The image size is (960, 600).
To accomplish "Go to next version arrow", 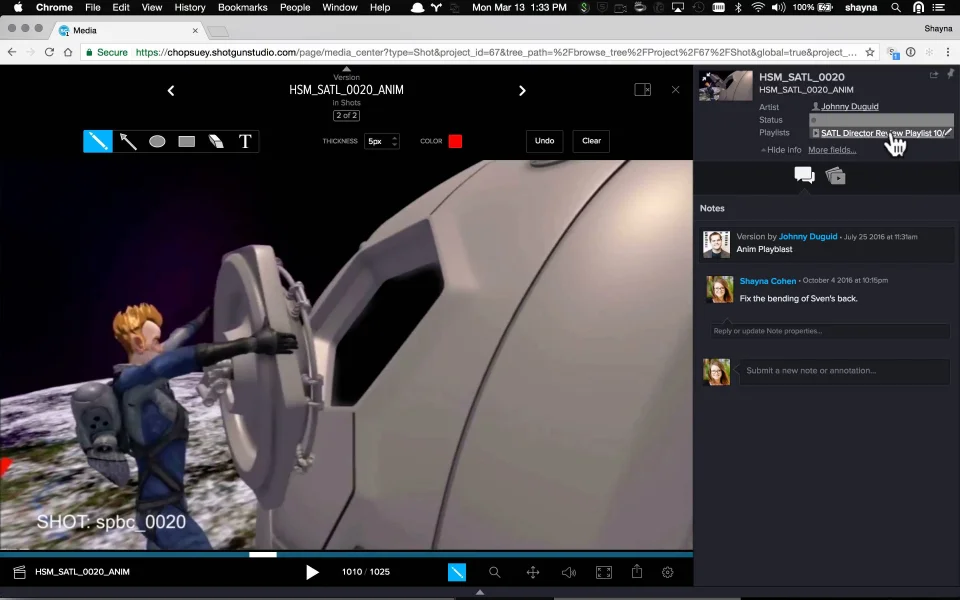I will pyautogui.click(x=522, y=91).
